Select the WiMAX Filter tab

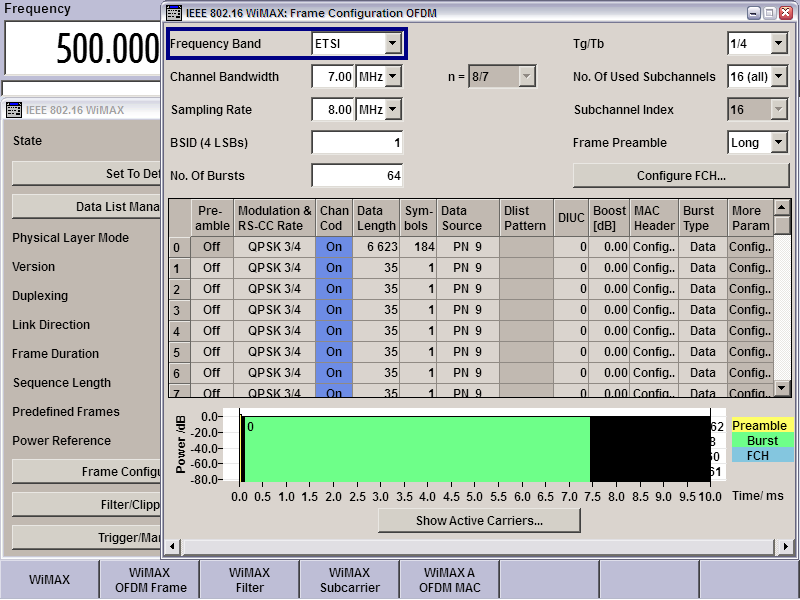pyautogui.click(x=249, y=580)
